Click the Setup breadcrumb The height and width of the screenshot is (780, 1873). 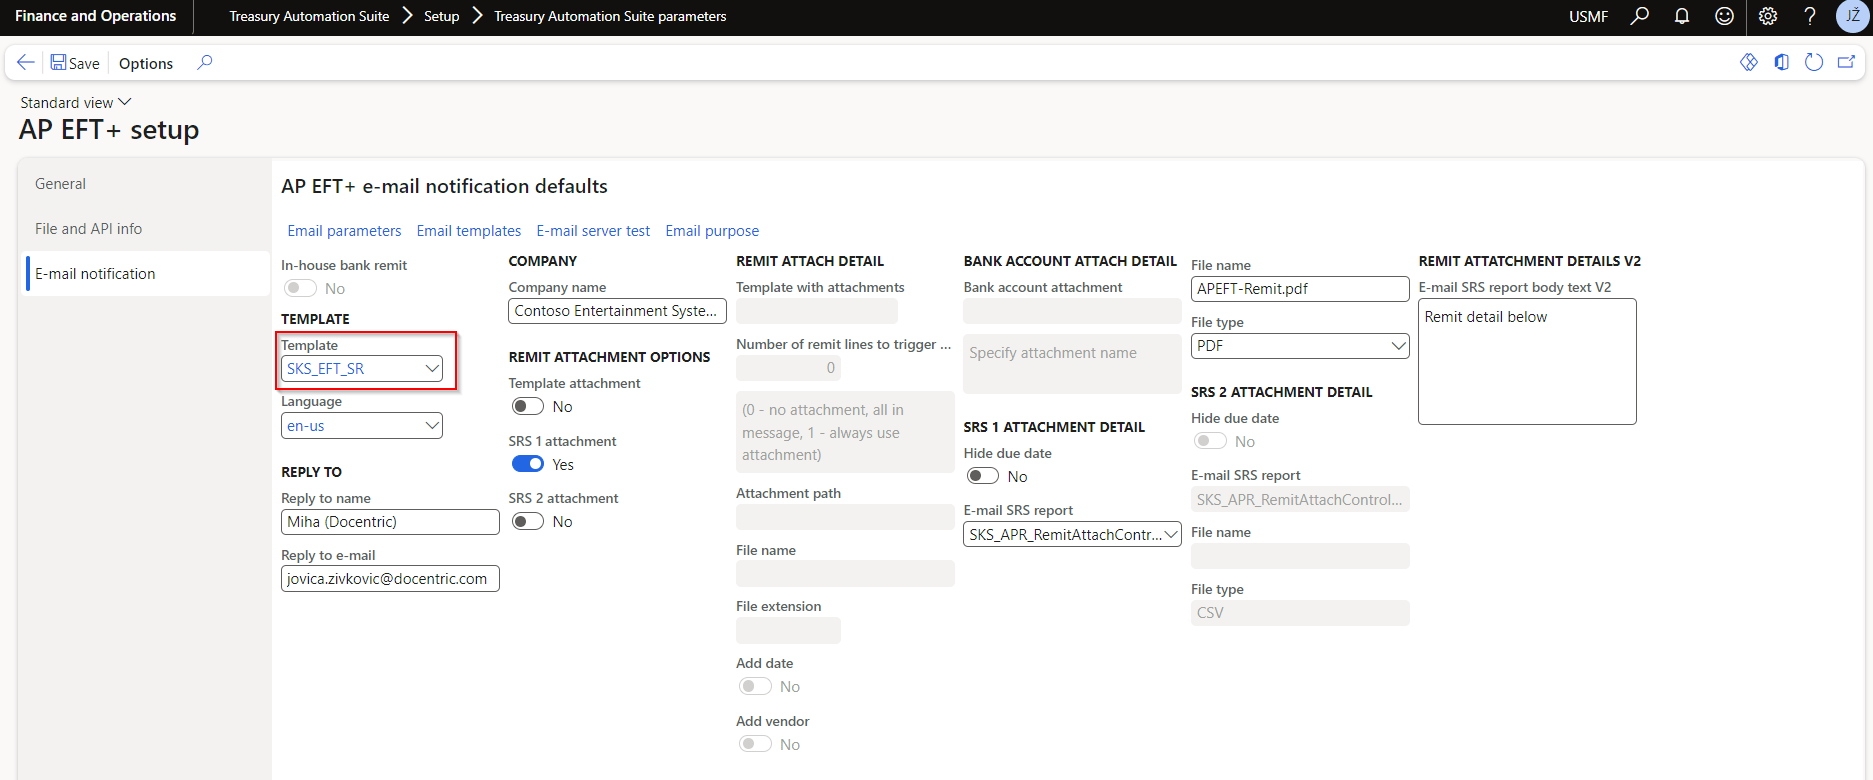441,16
